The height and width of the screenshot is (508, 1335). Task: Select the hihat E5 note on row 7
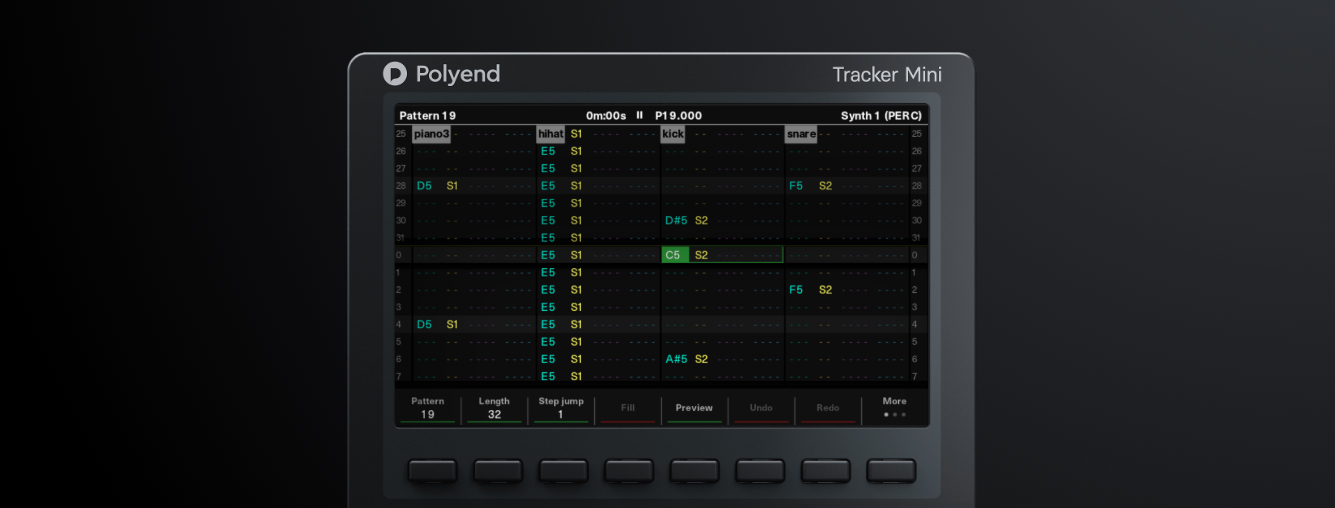[548, 376]
